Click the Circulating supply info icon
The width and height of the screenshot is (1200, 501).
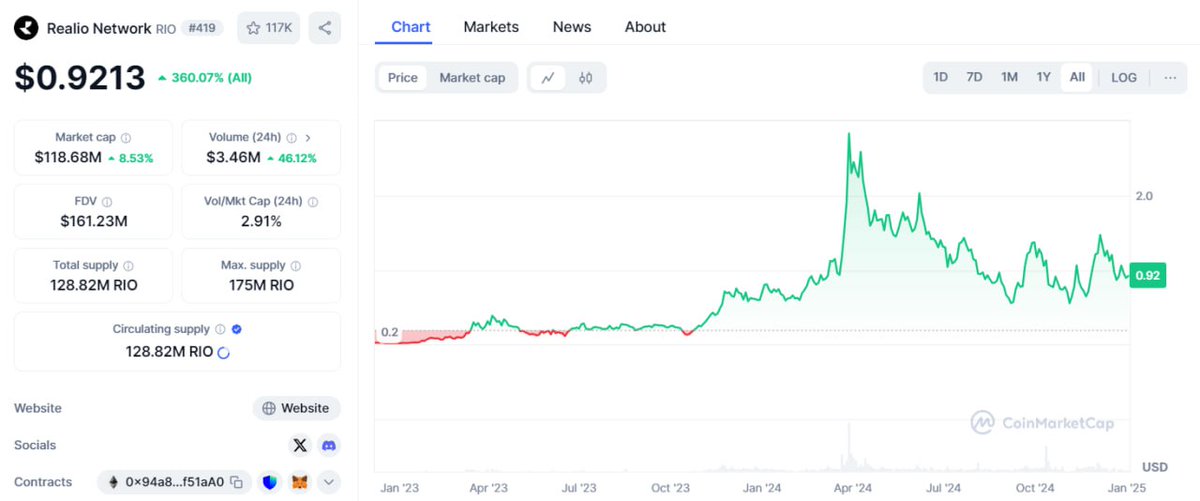[x=220, y=329]
